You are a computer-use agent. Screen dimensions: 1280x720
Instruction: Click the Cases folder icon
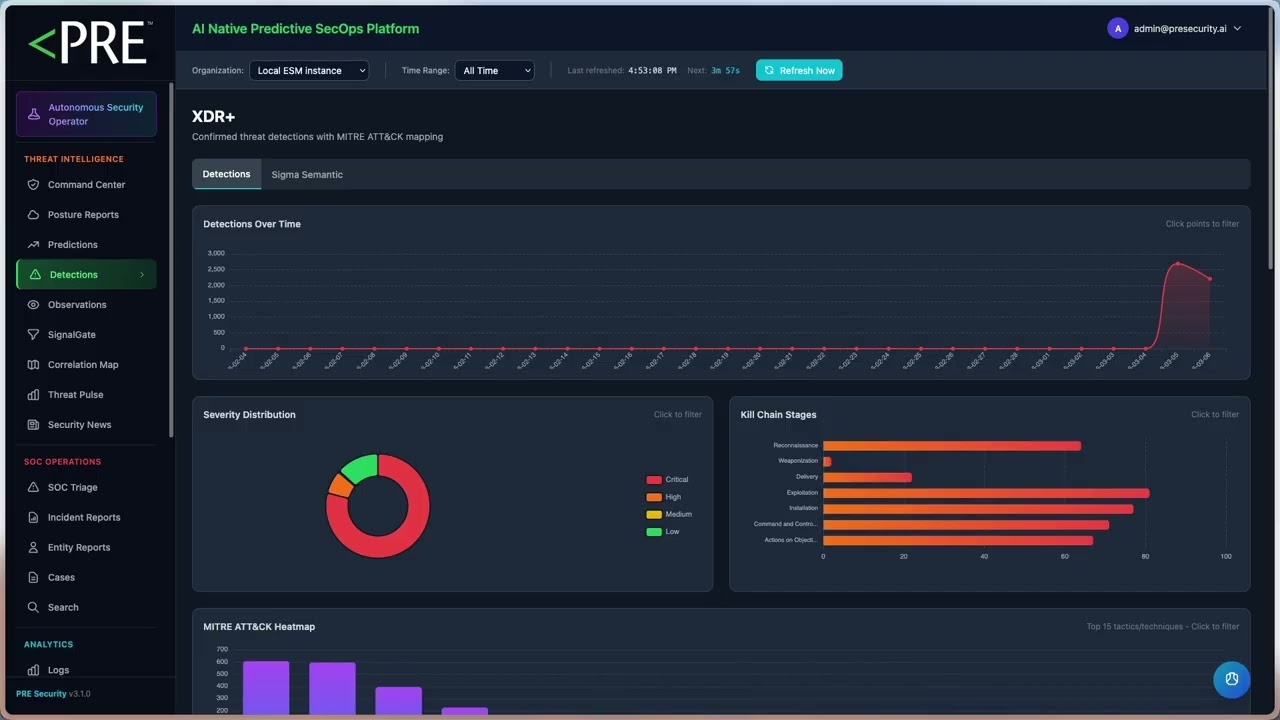(33, 578)
